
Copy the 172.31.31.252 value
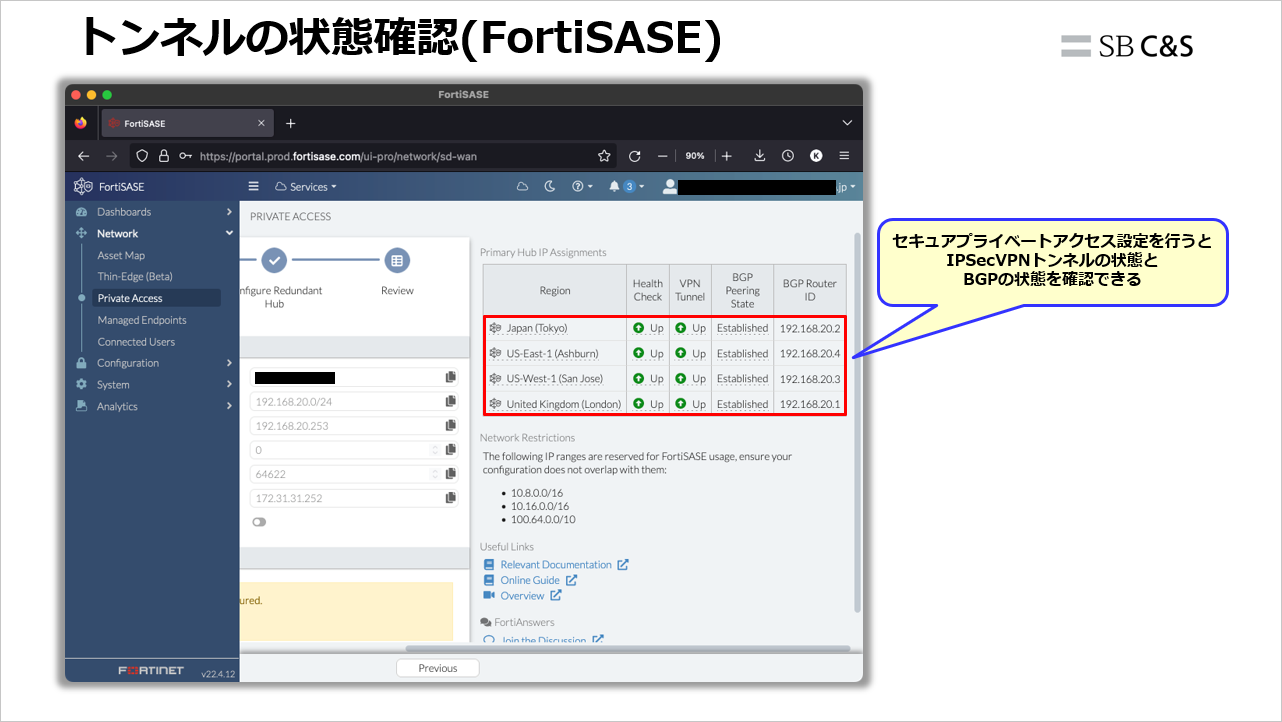pyautogui.click(x=451, y=498)
